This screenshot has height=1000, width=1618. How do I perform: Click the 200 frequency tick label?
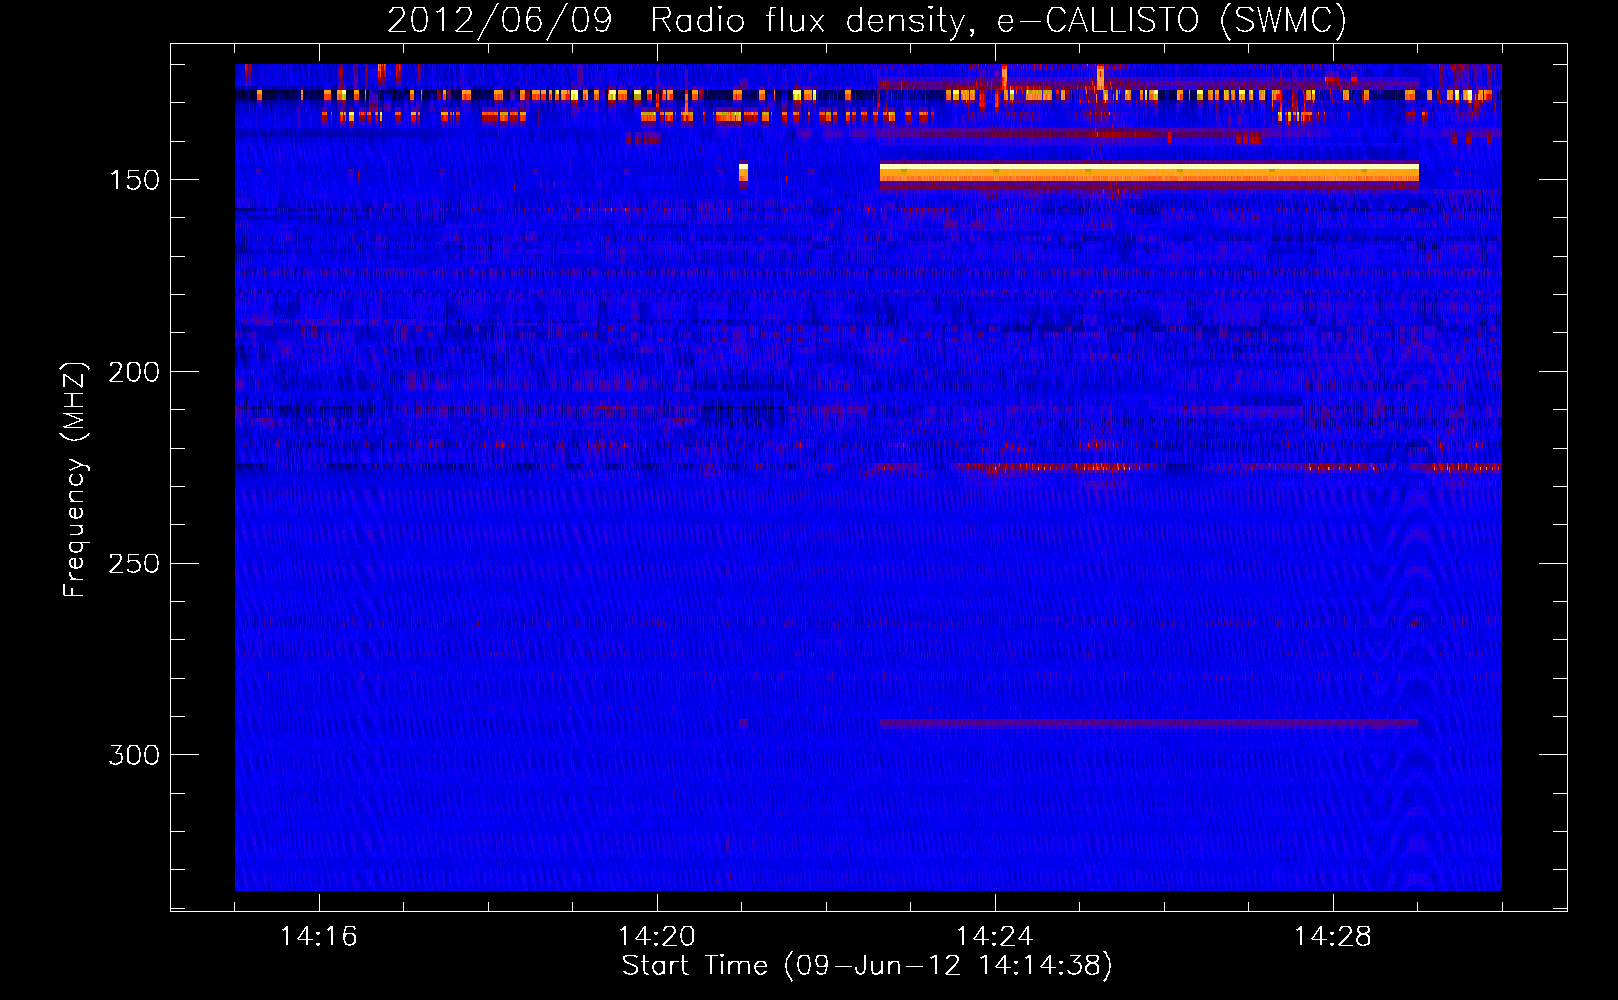[x=134, y=372]
